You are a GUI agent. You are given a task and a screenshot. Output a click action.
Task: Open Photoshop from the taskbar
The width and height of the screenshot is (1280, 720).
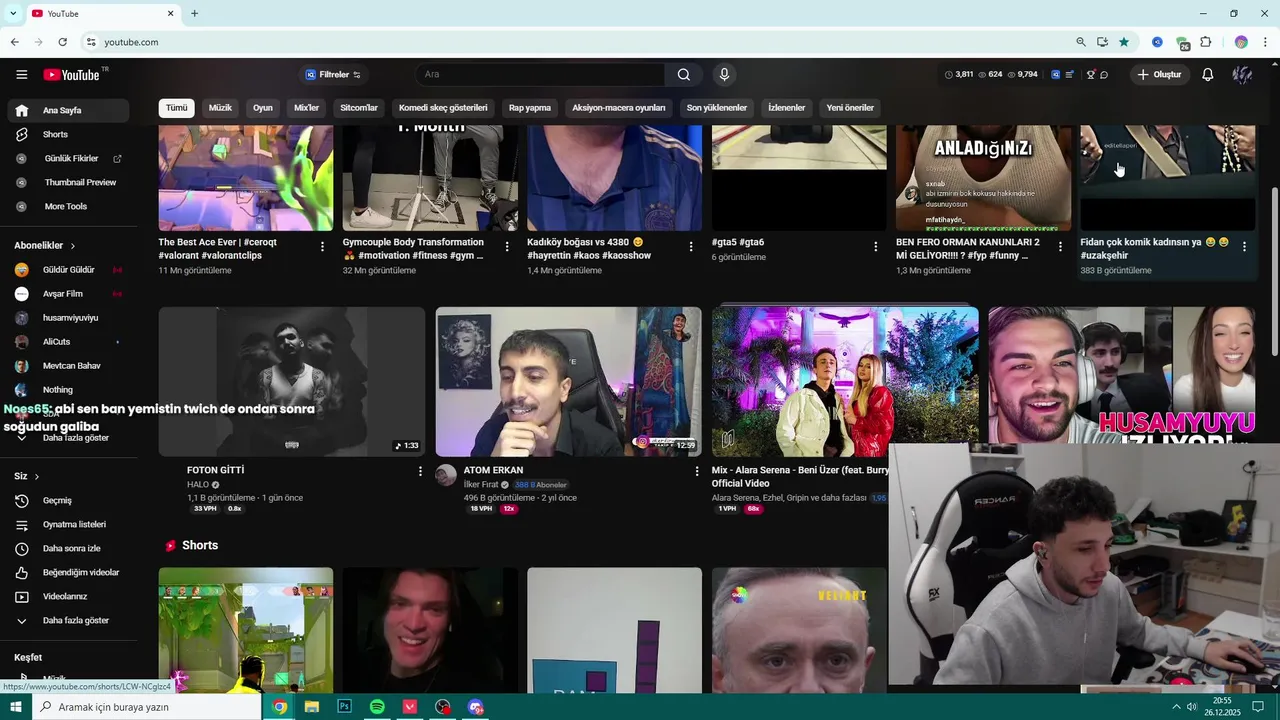pyautogui.click(x=345, y=707)
